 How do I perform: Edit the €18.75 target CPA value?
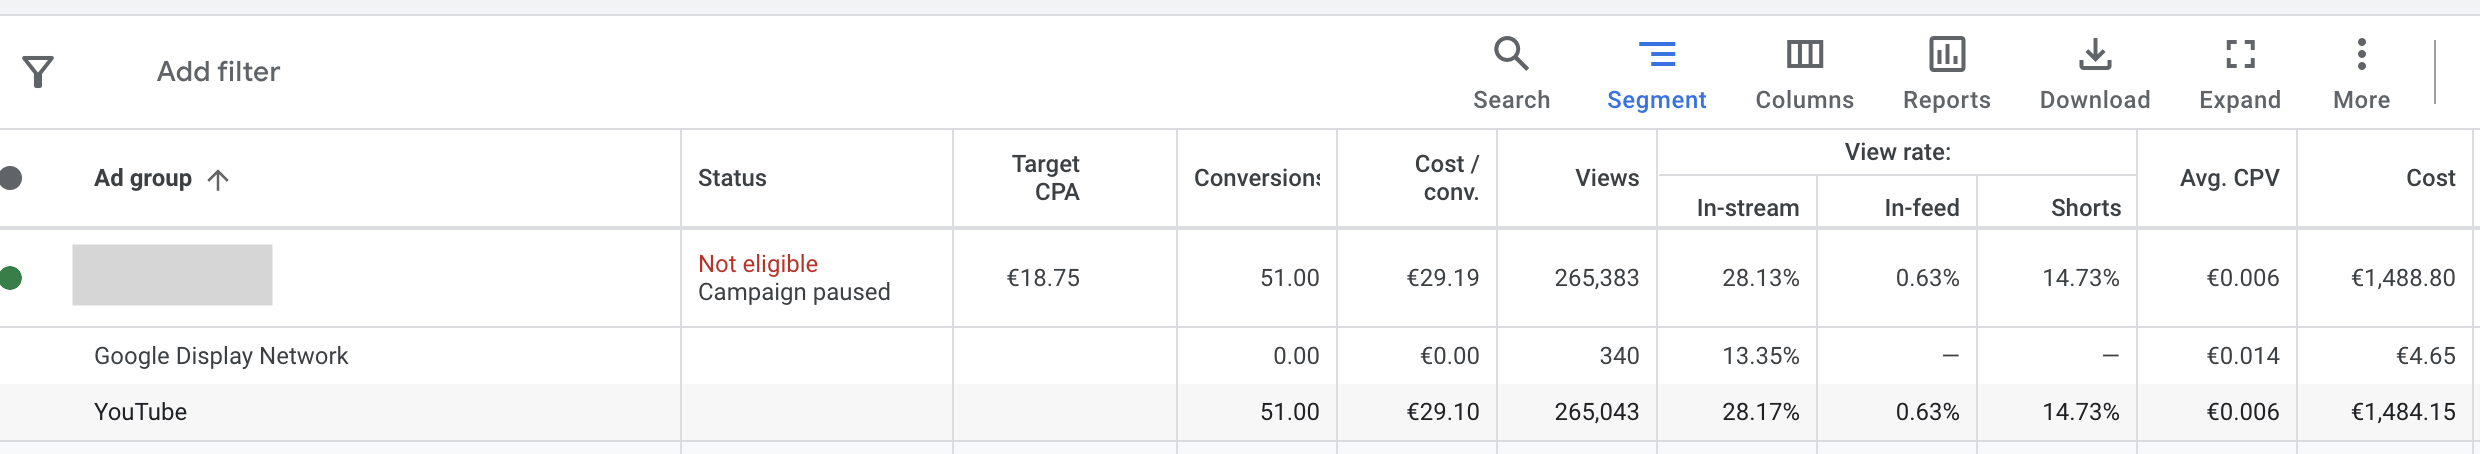point(1043,278)
